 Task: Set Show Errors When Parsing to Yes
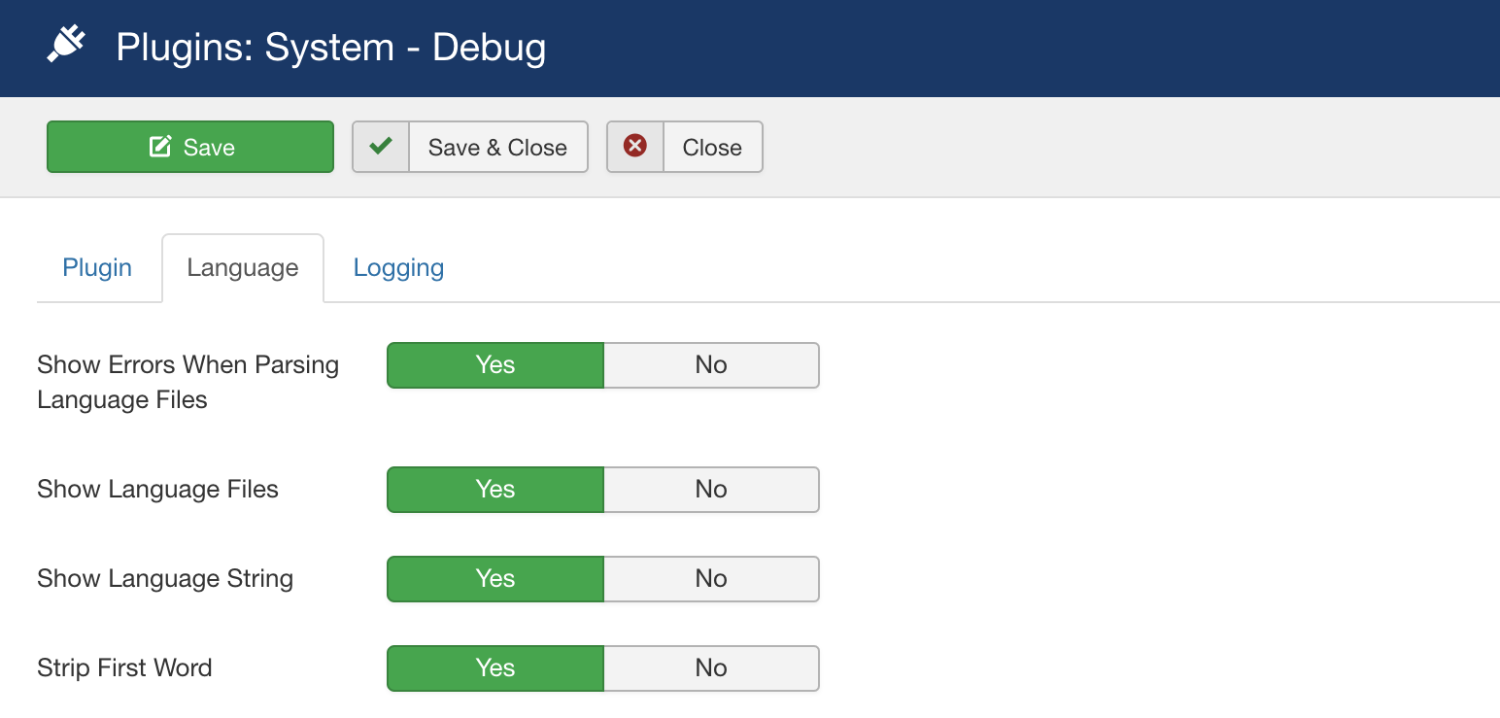pos(495,365)
